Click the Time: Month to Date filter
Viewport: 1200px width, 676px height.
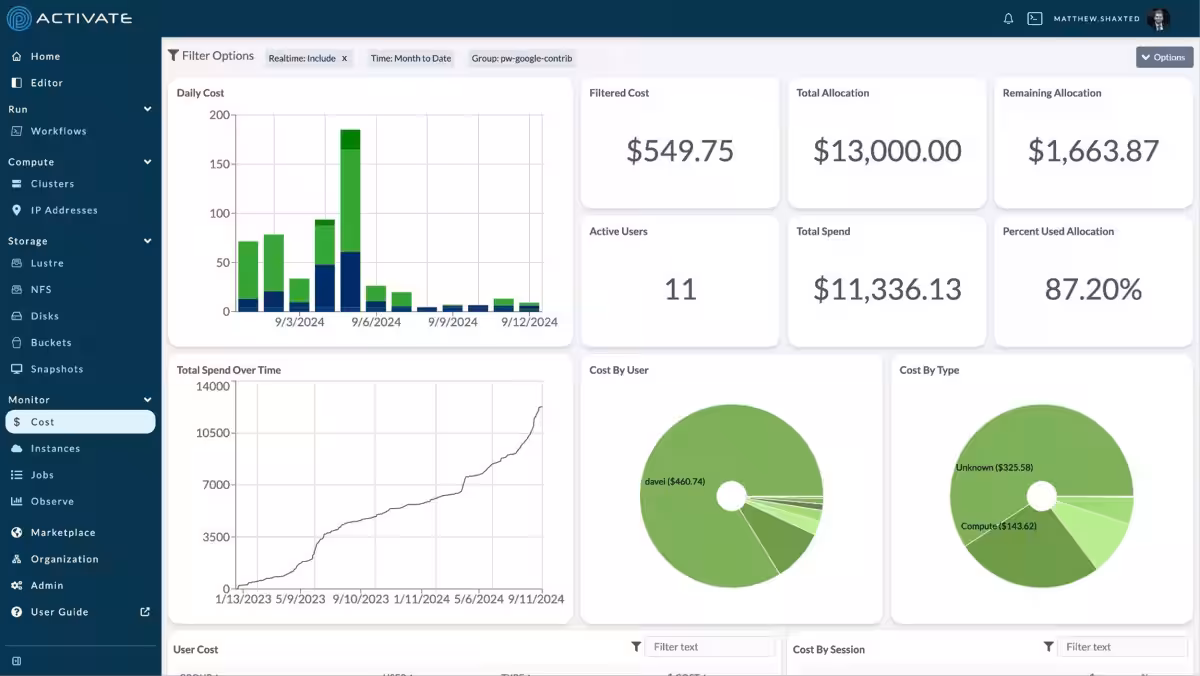pyautogui.click(x=411, y=58)
